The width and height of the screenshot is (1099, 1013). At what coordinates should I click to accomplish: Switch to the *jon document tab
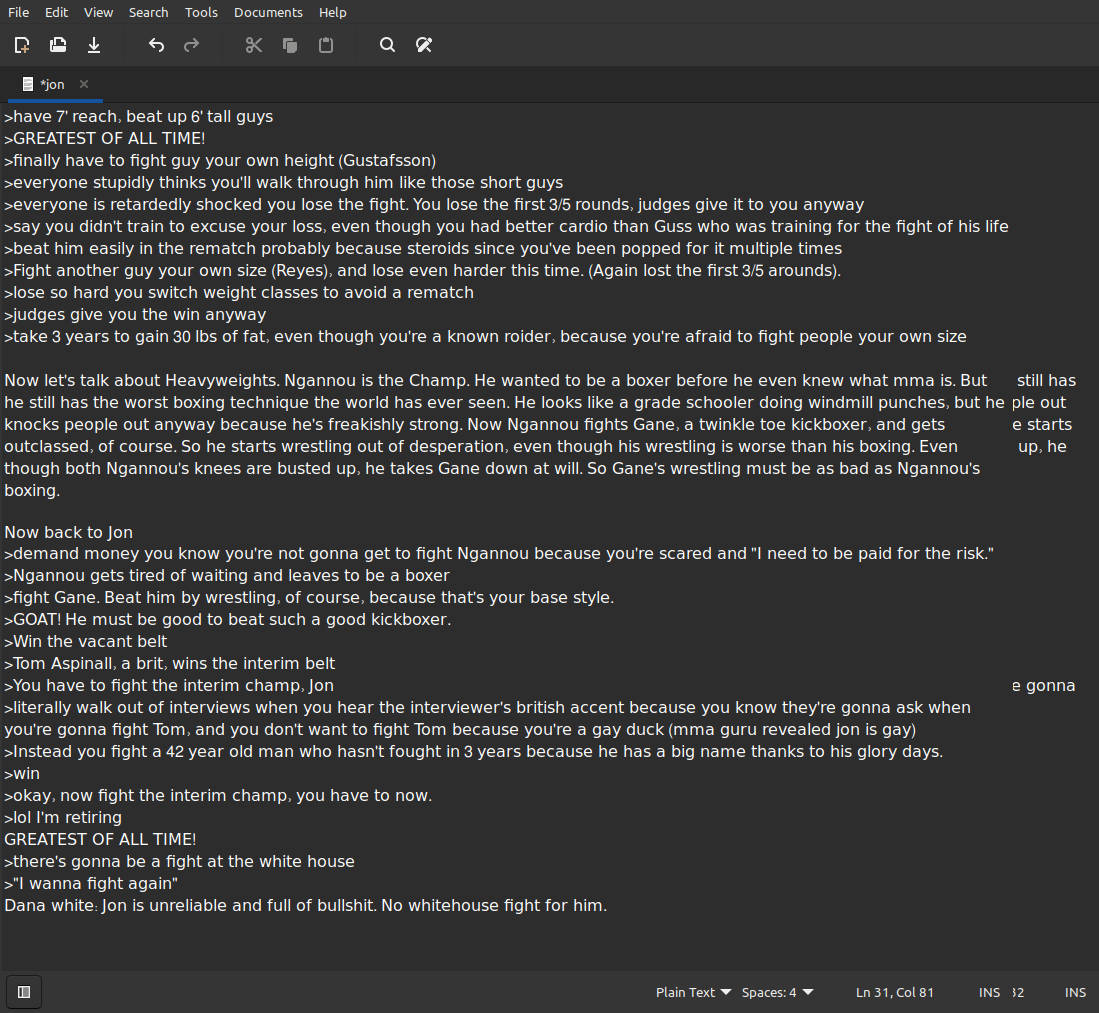[x=53, y=85]
